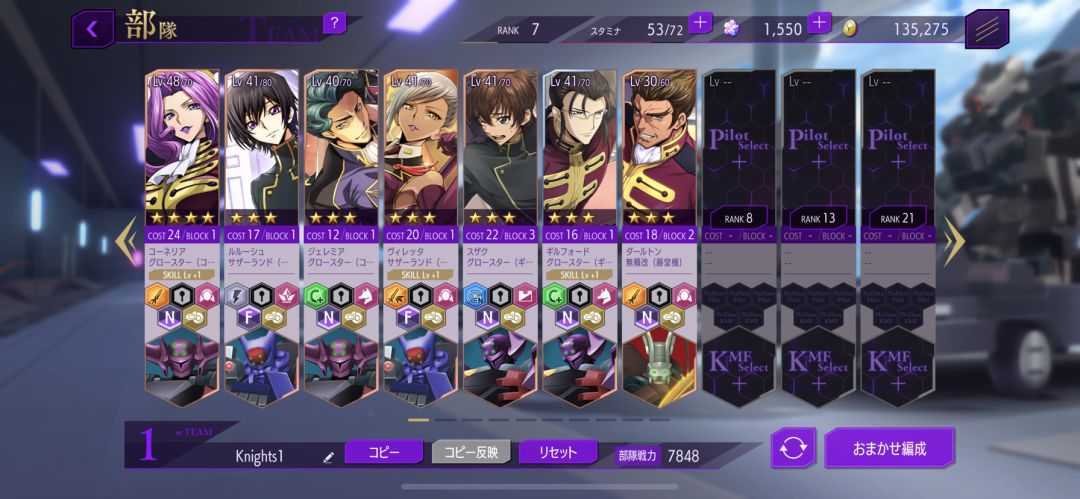Select the second team page indicator dash
Image resolution: width=1080 pixels, height=499 pixels.
point(445,420)
